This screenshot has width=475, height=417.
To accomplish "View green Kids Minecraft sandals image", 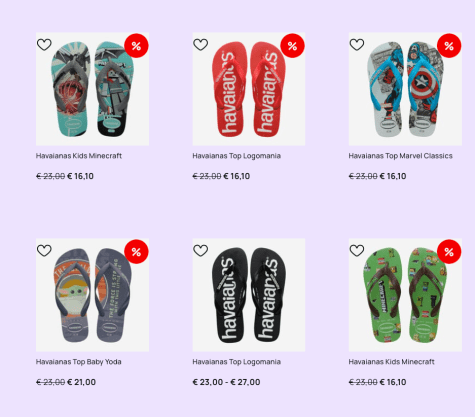I will pos(405,295).
